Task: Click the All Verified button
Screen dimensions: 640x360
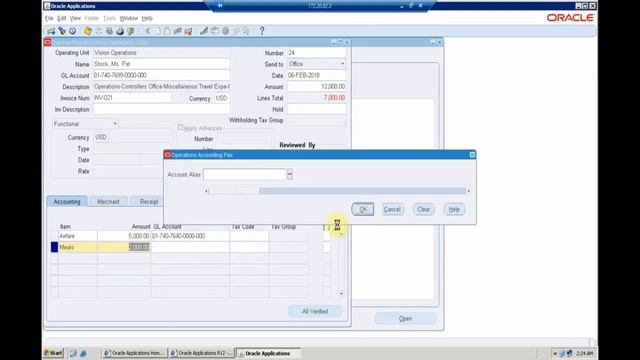Action: tap(315, 311)
